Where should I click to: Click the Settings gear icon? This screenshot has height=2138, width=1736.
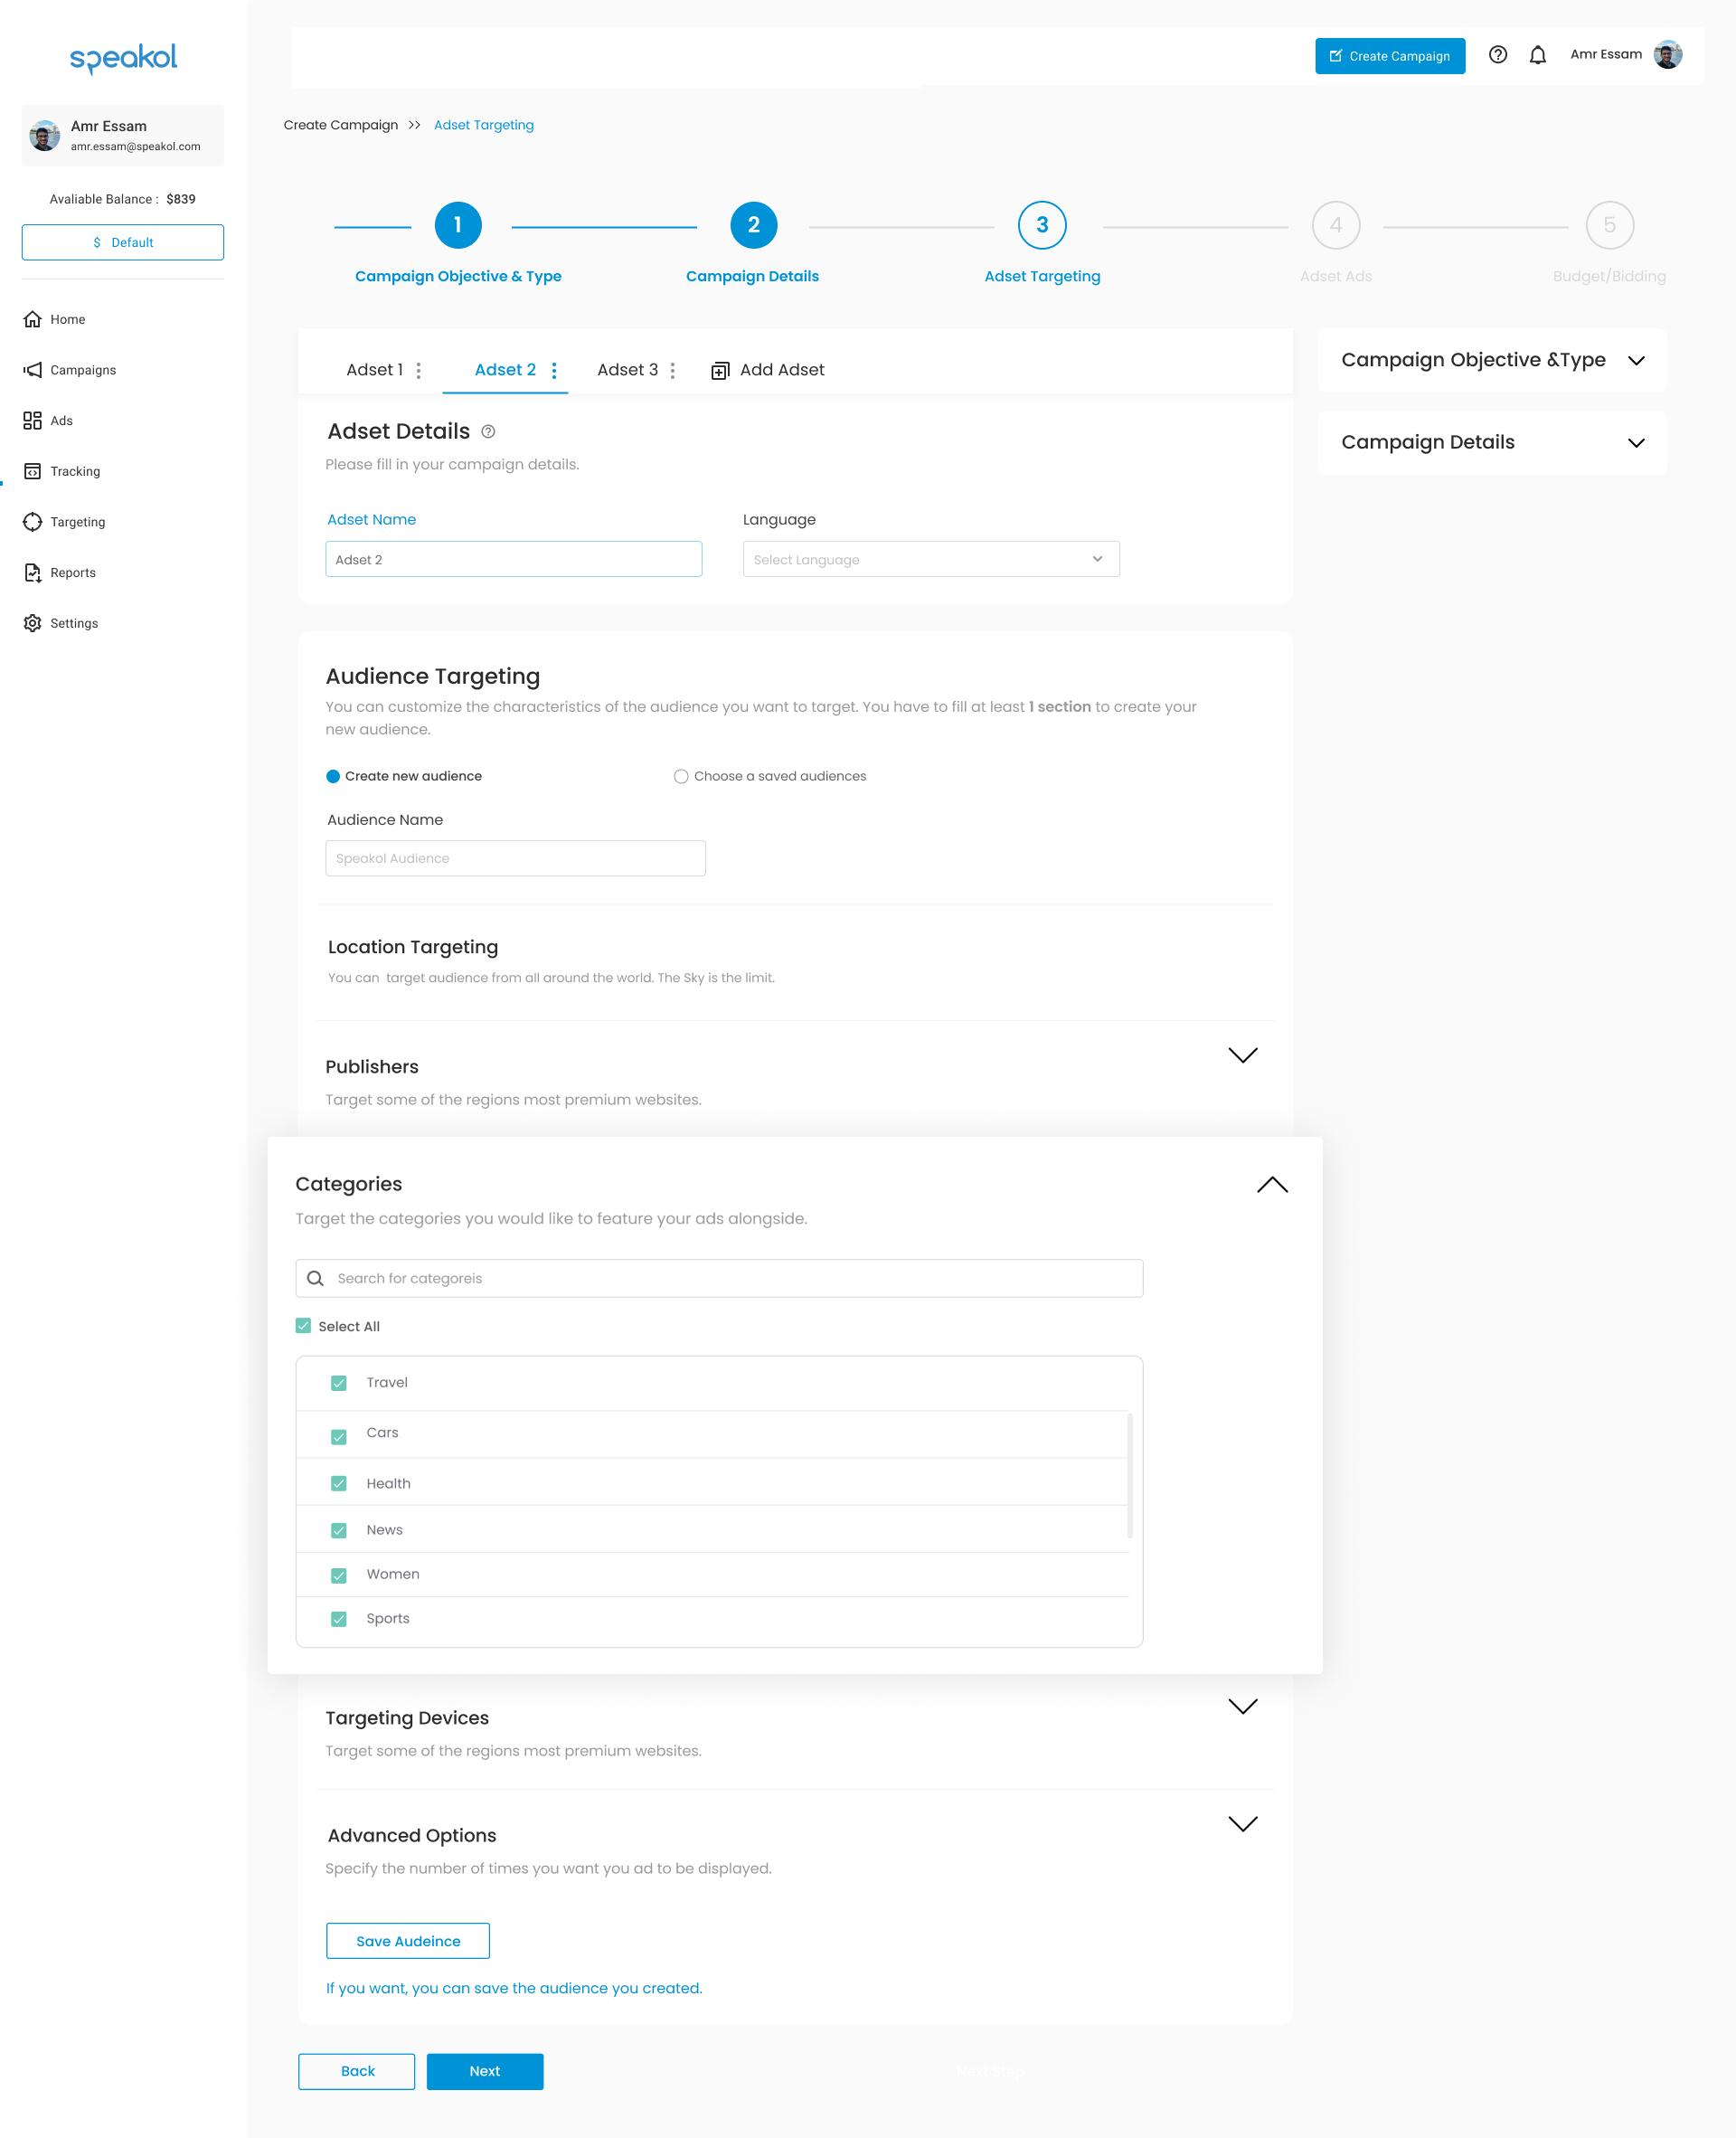32,623
